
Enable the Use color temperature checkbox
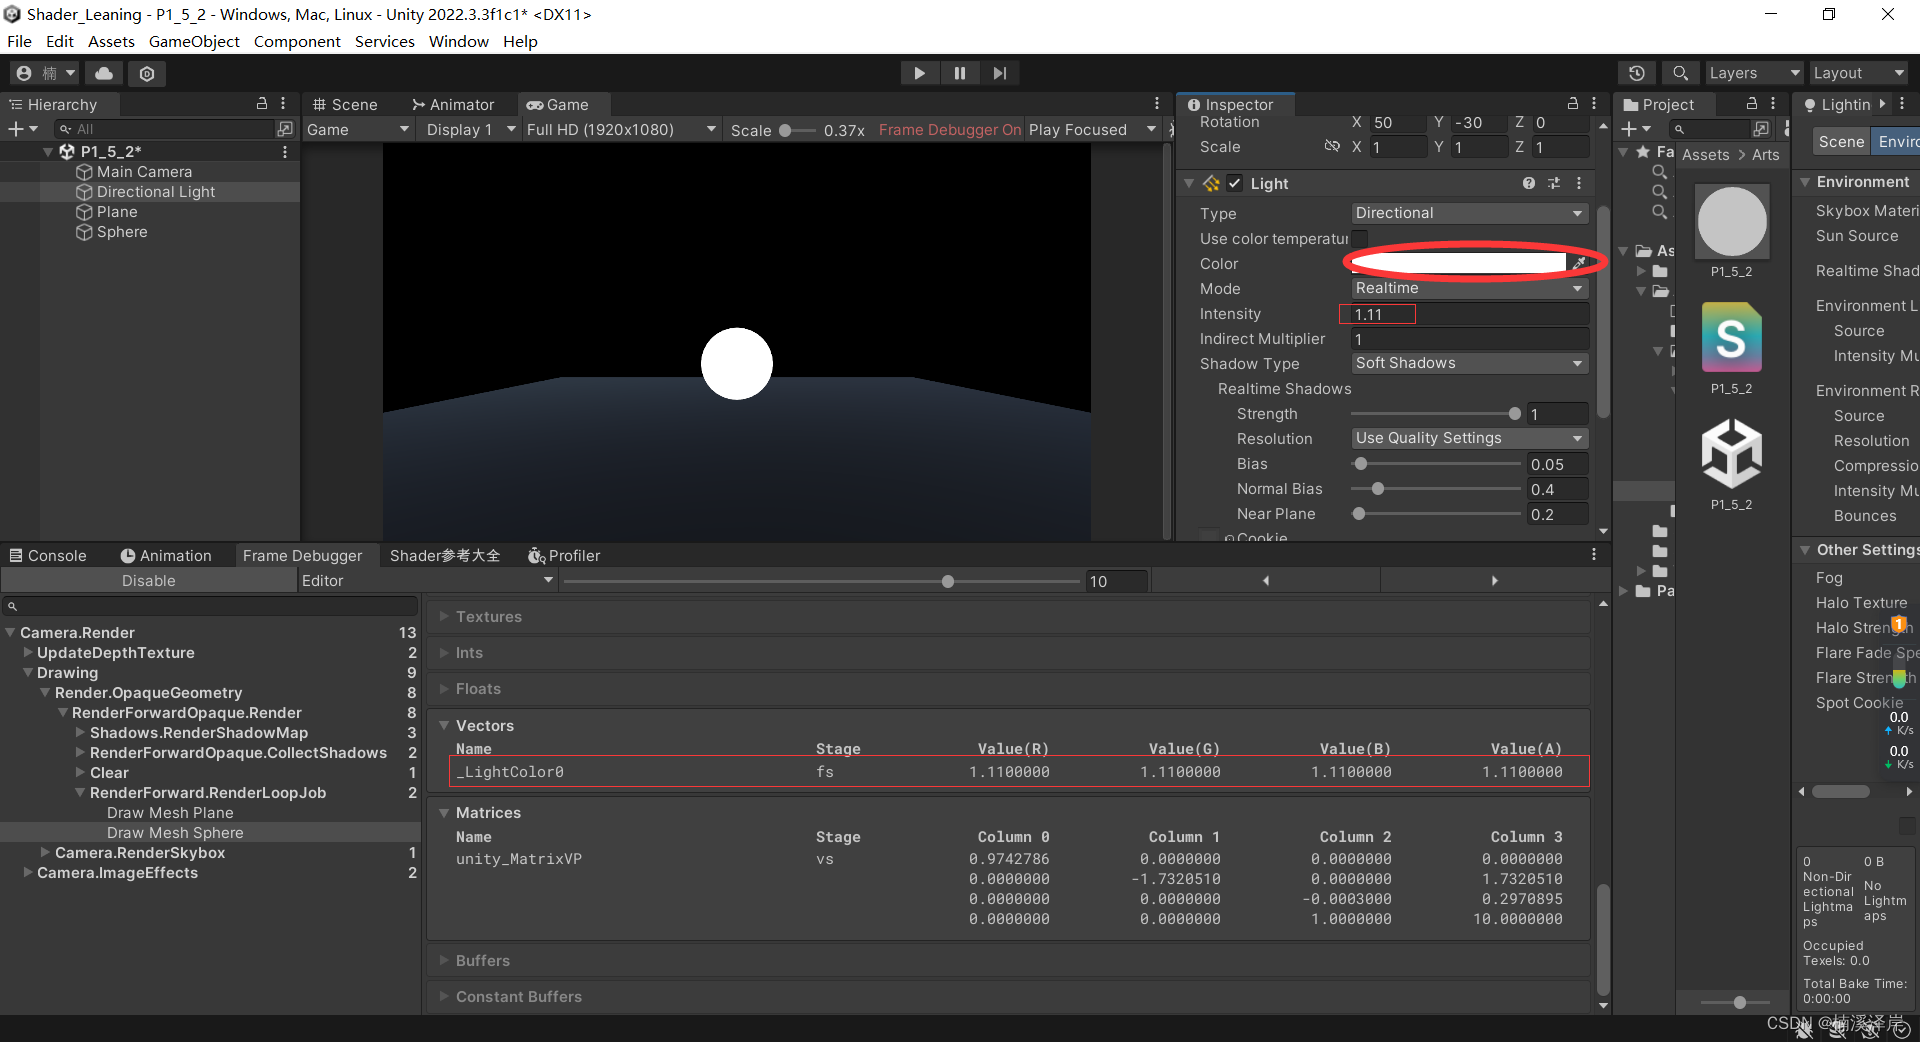pyautogui.click(x=1359, y=238)
